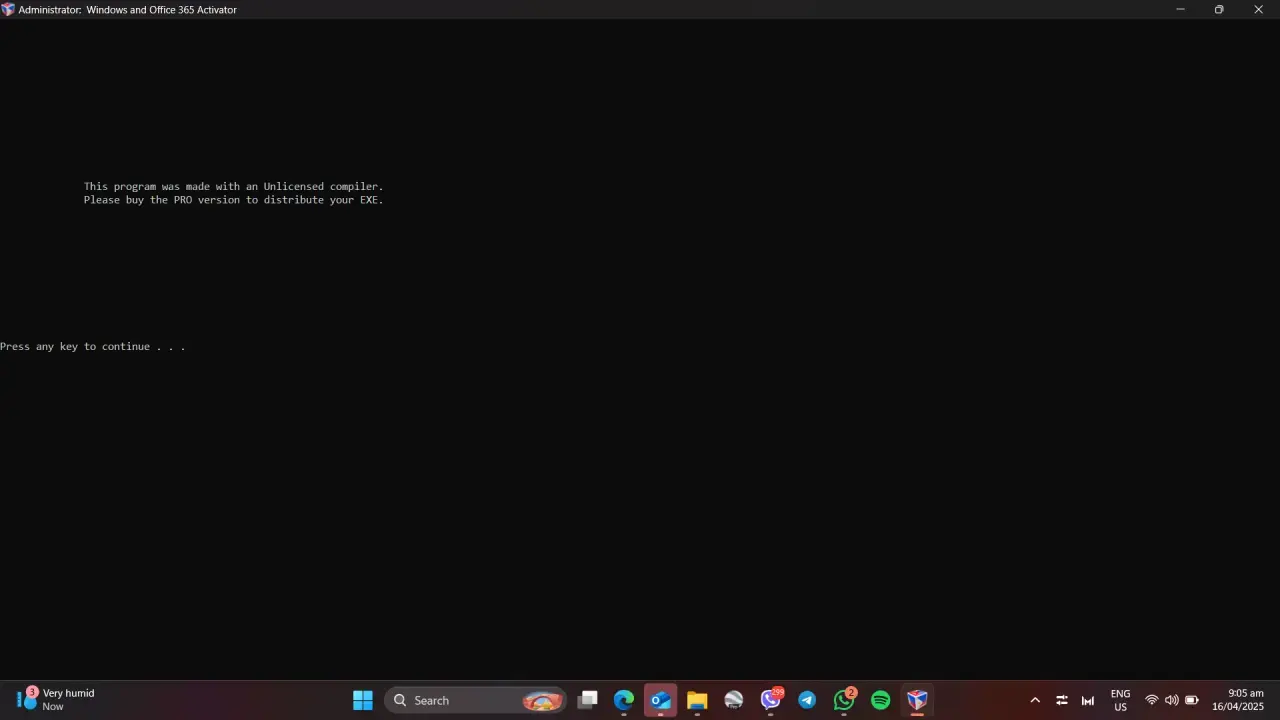Open Telegram from the taskbar
This screenshot has width=1280, height=720.
click(x=807, y=700)
